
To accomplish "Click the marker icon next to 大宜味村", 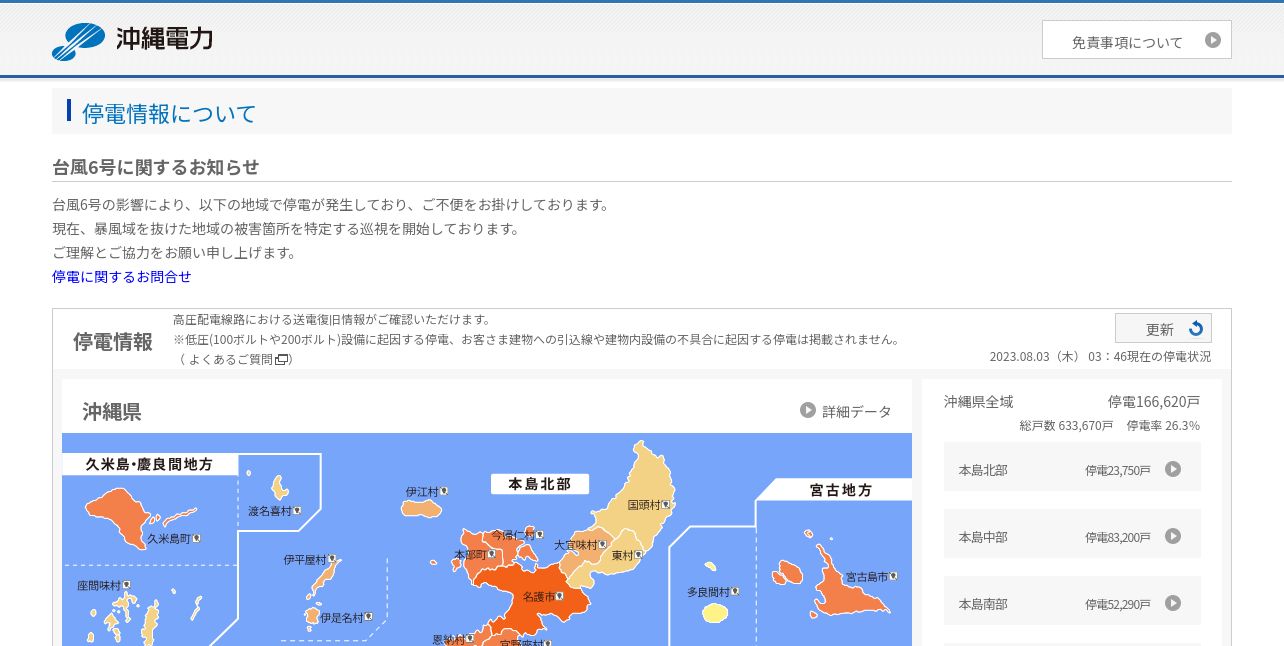I will [x=603, y=545].
